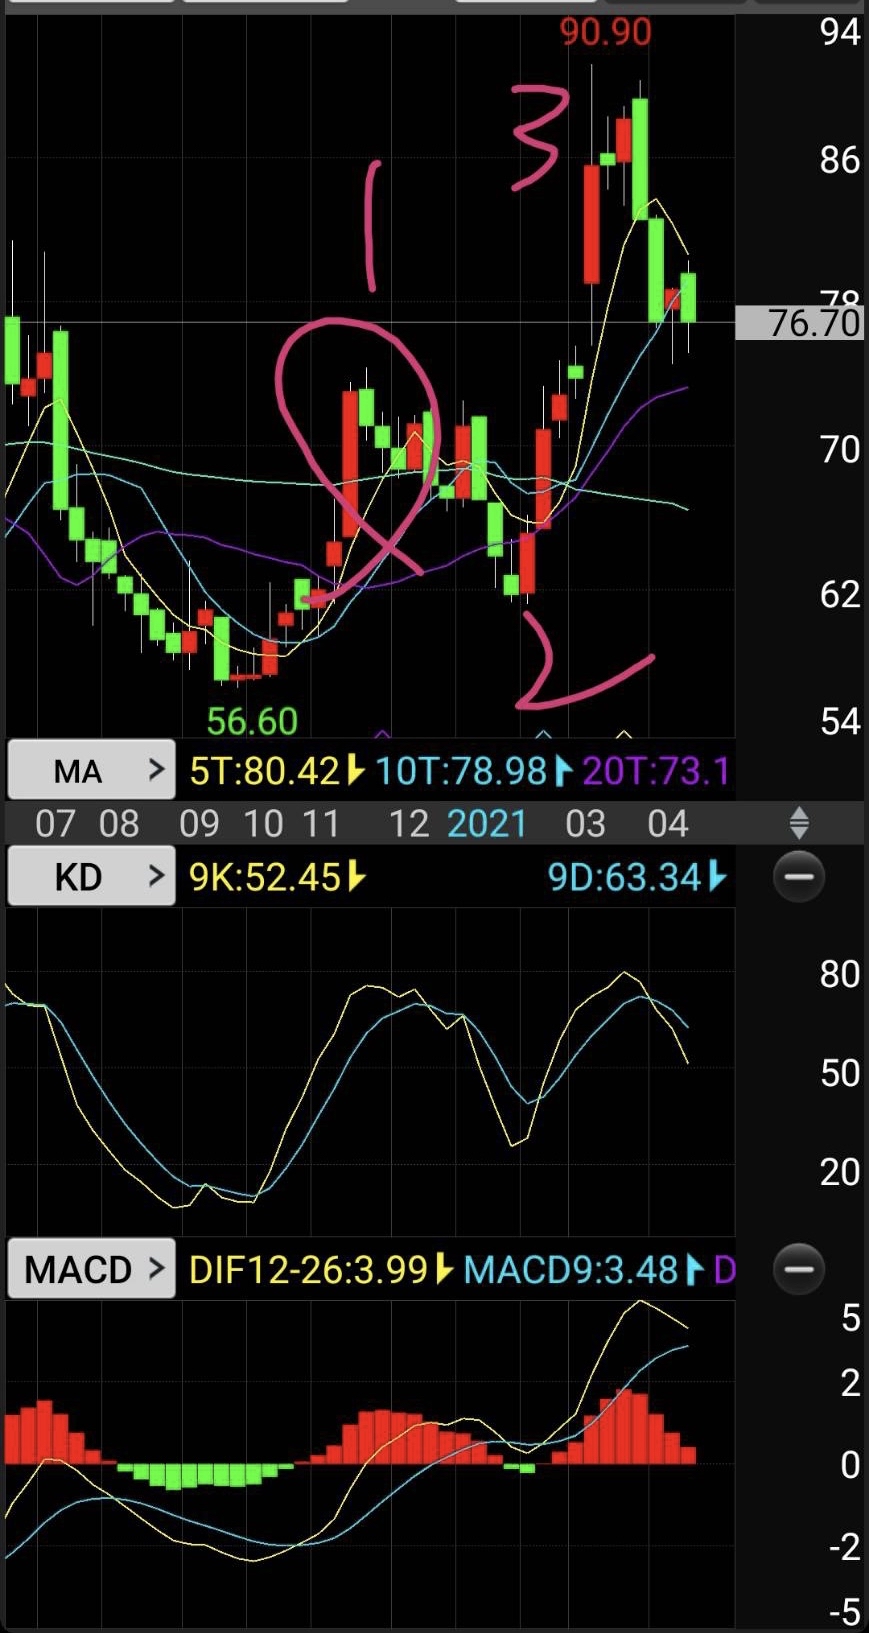The image size is (869, 1633).
Task: Tap the DIF12-26:3.99 readout
Action: click(x=309, y=1269)
